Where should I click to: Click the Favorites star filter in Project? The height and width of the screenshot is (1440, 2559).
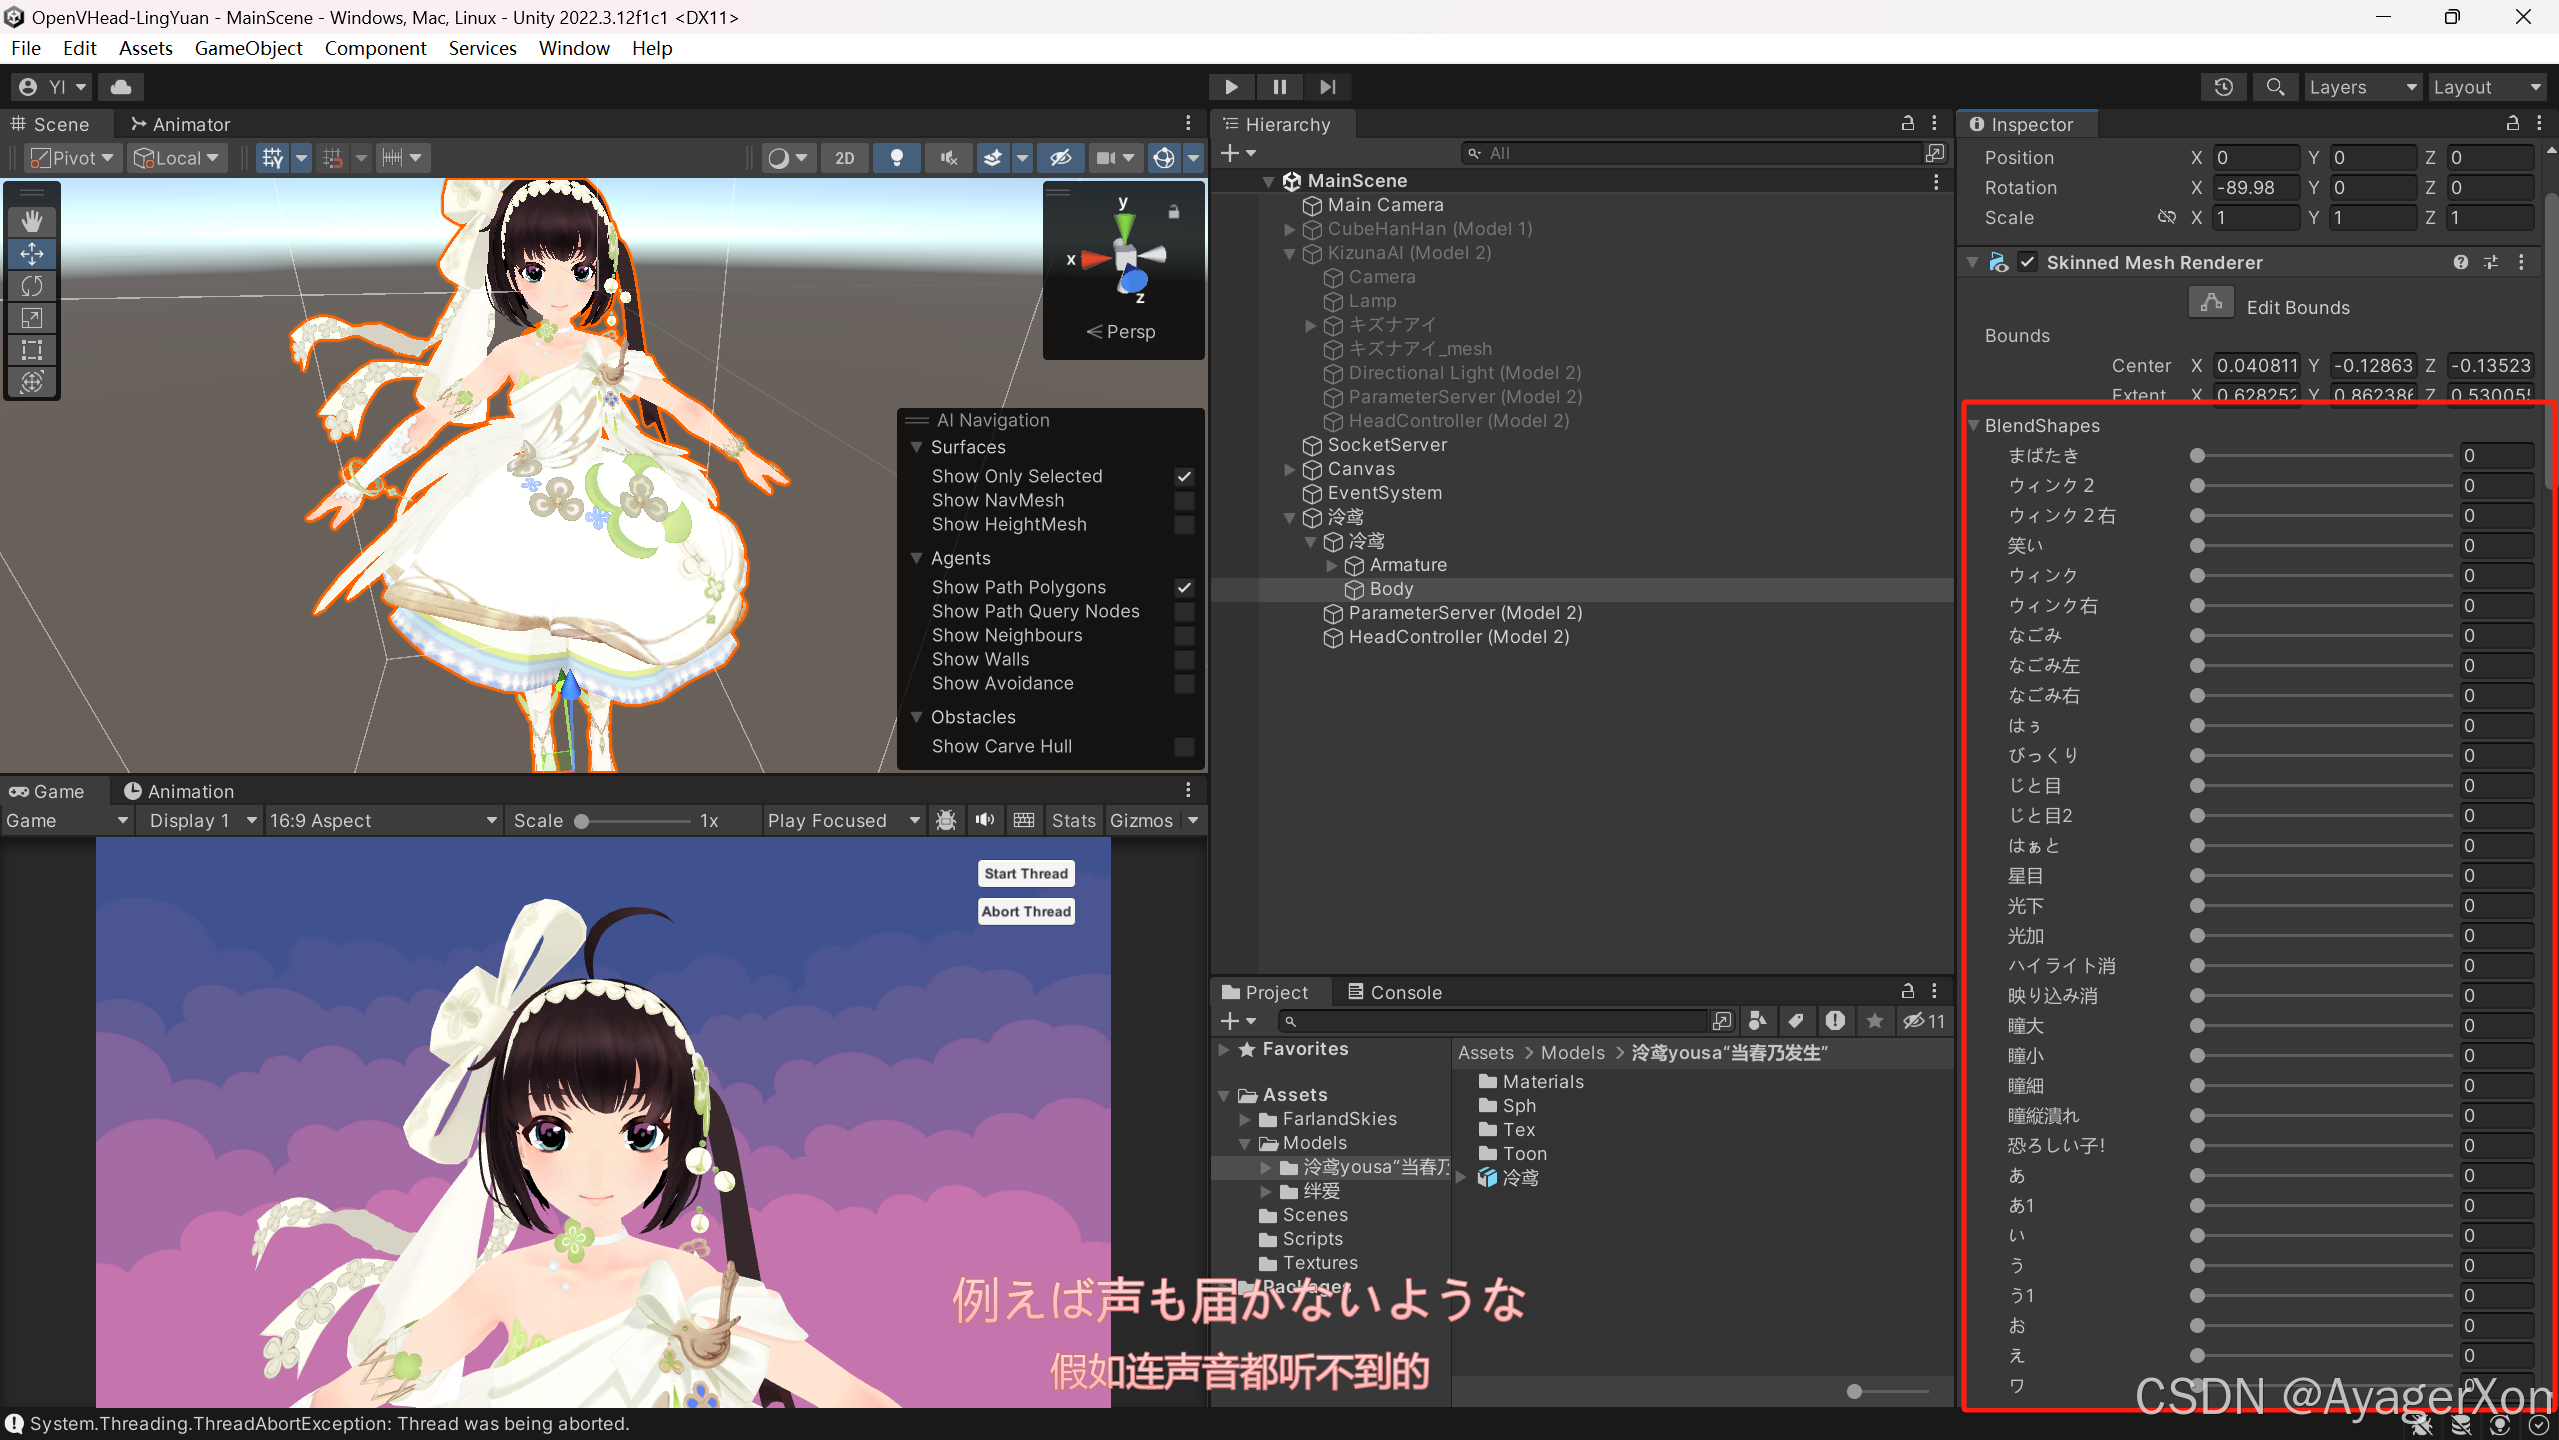coord(1875,1021)
